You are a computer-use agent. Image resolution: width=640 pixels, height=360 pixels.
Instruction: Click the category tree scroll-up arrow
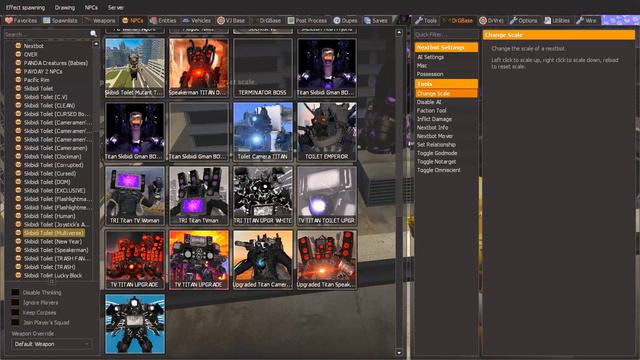tap(96, 43)
